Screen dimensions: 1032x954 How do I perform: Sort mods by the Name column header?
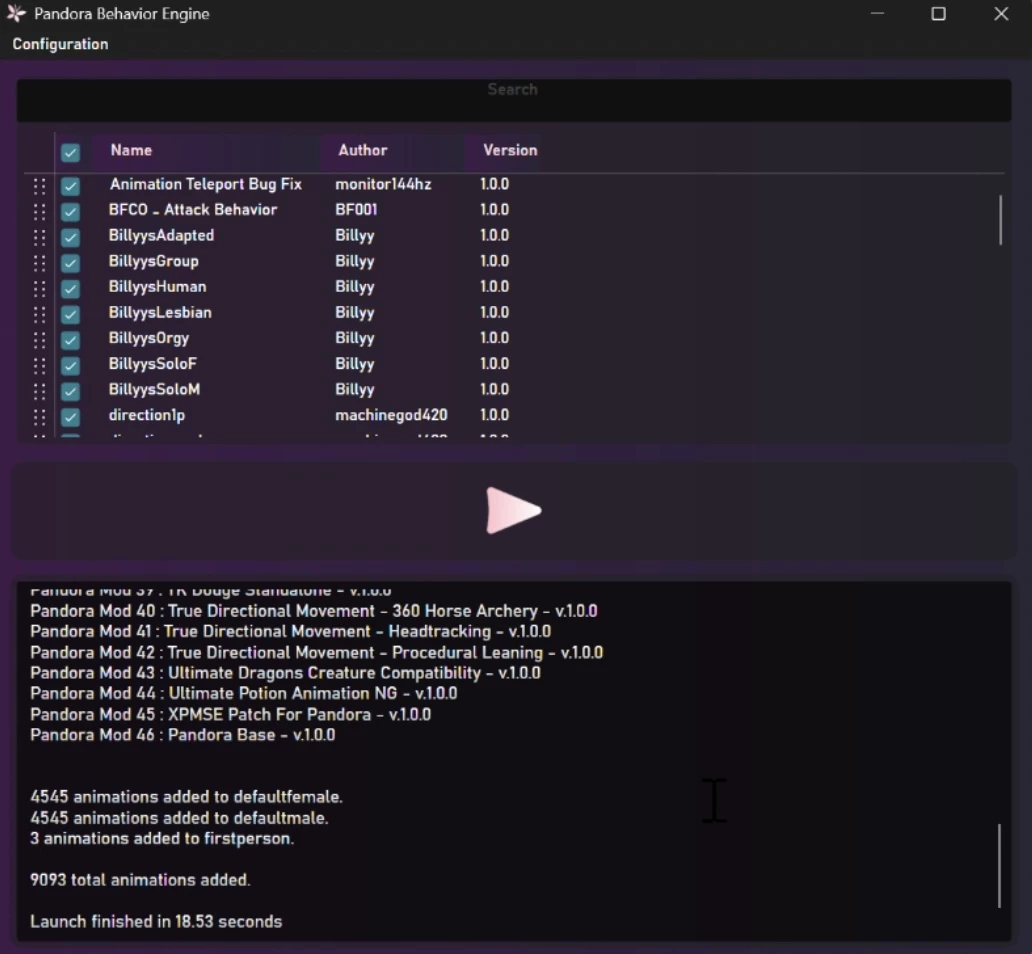tap(131, 150)
